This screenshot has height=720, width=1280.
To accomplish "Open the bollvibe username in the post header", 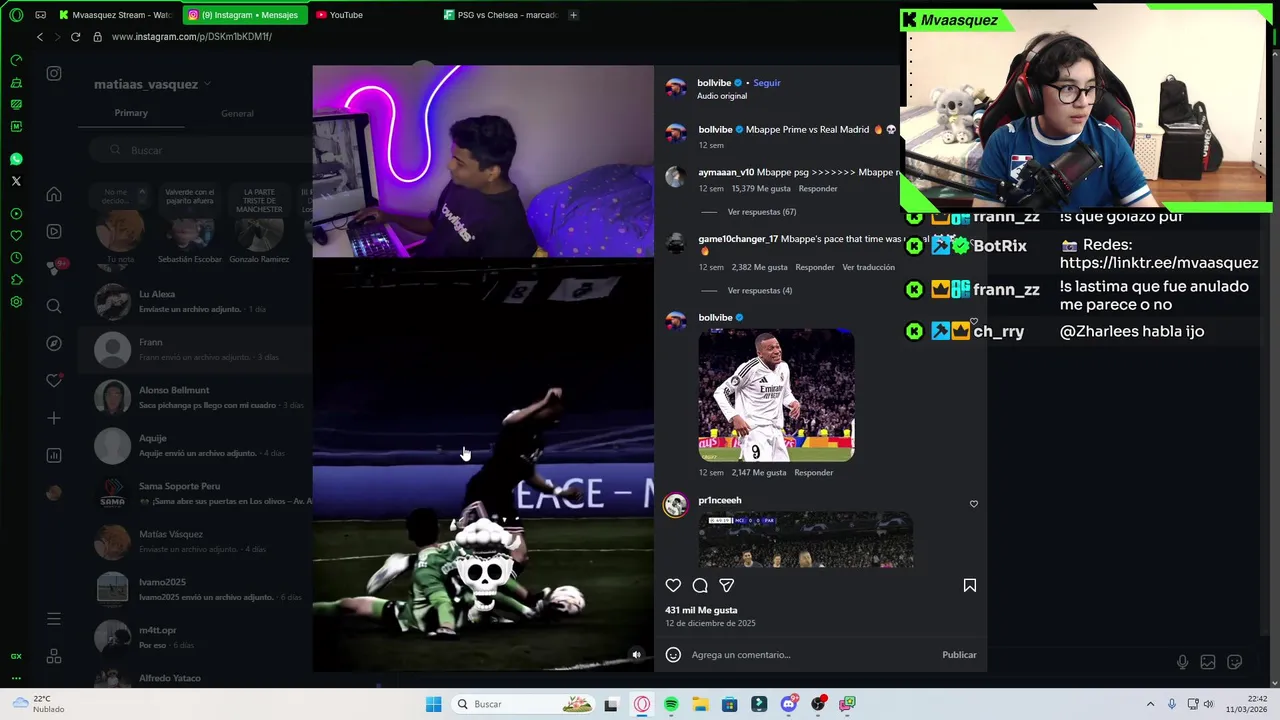I will tap(714, 83).
